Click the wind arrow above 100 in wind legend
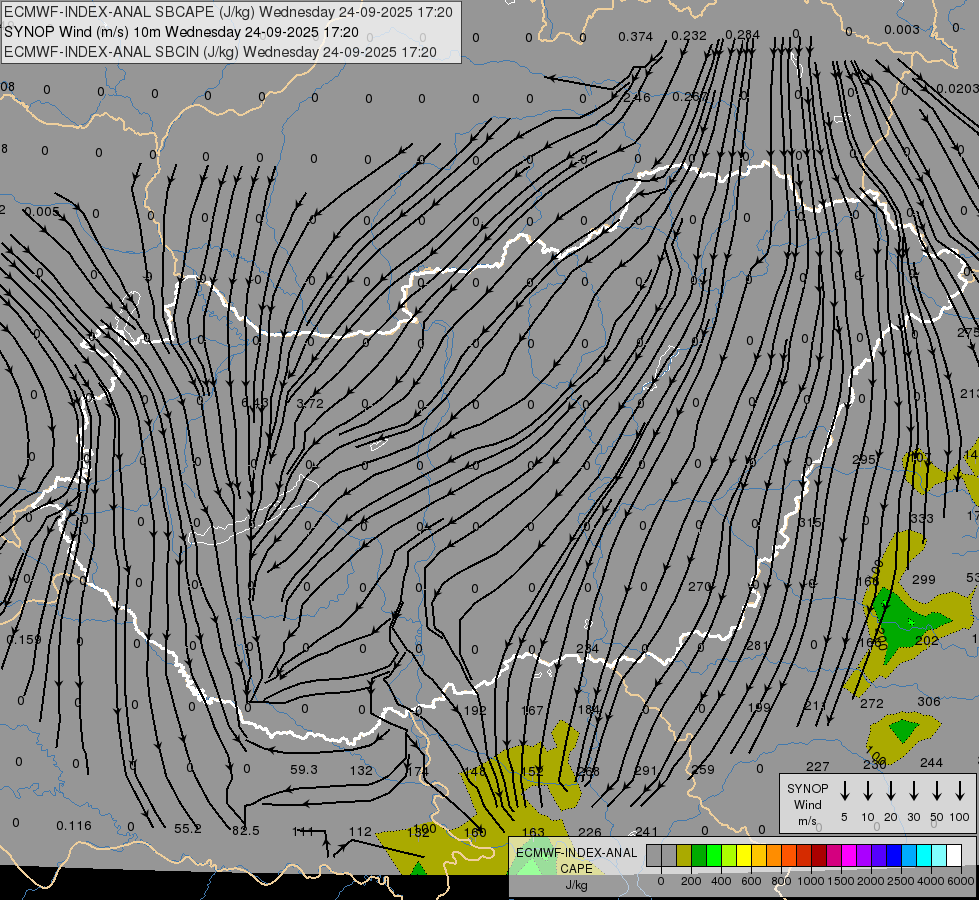 (x=960, y=790)
